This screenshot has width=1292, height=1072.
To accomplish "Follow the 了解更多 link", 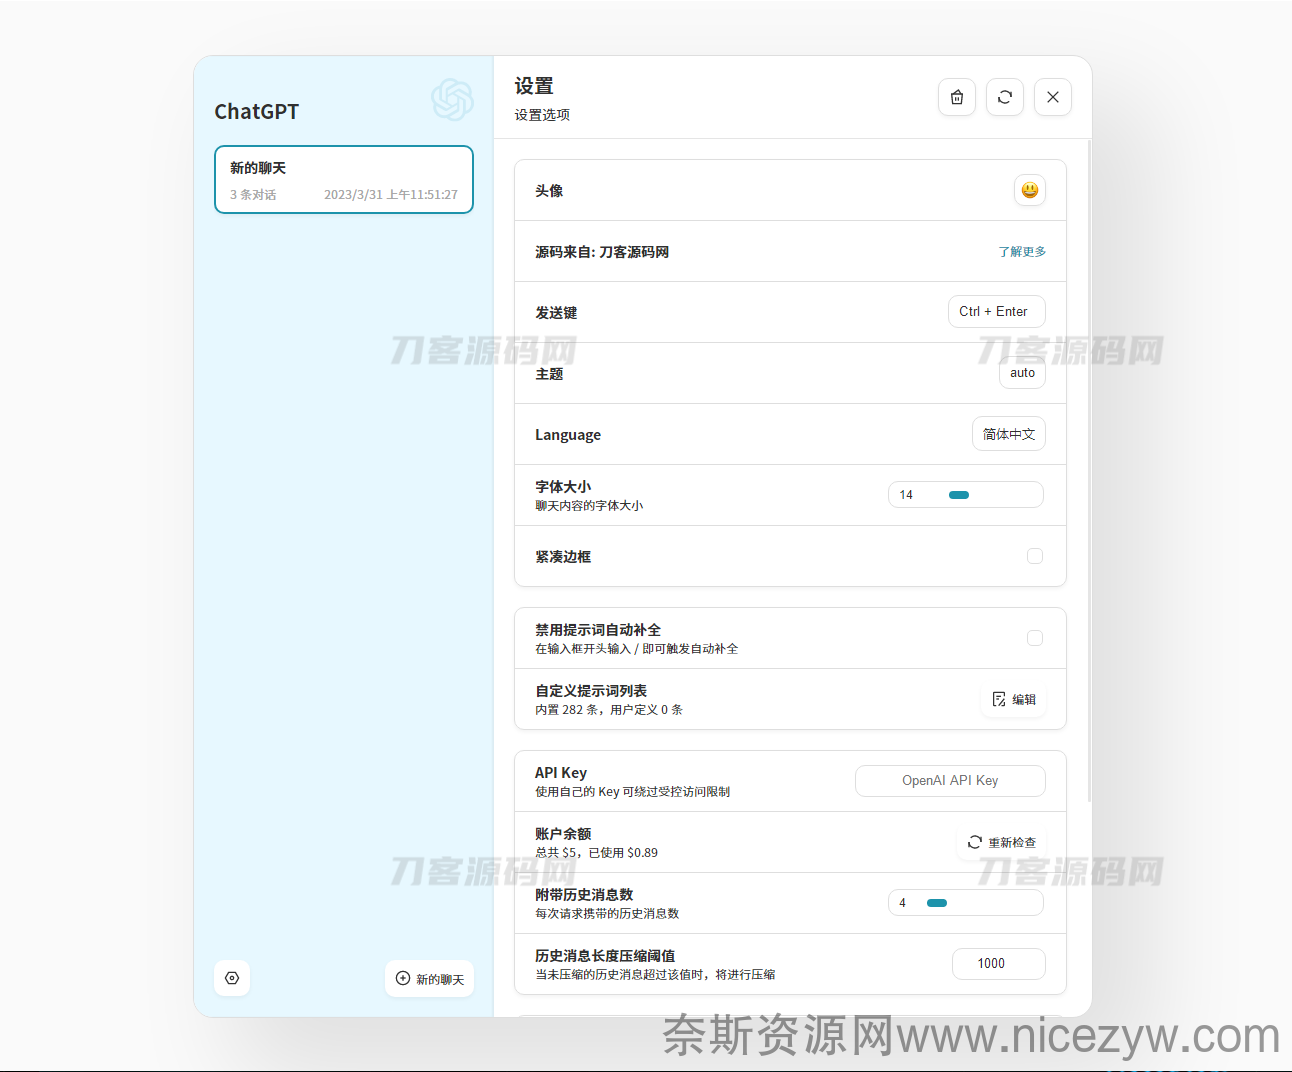I will pos(1022,252).
